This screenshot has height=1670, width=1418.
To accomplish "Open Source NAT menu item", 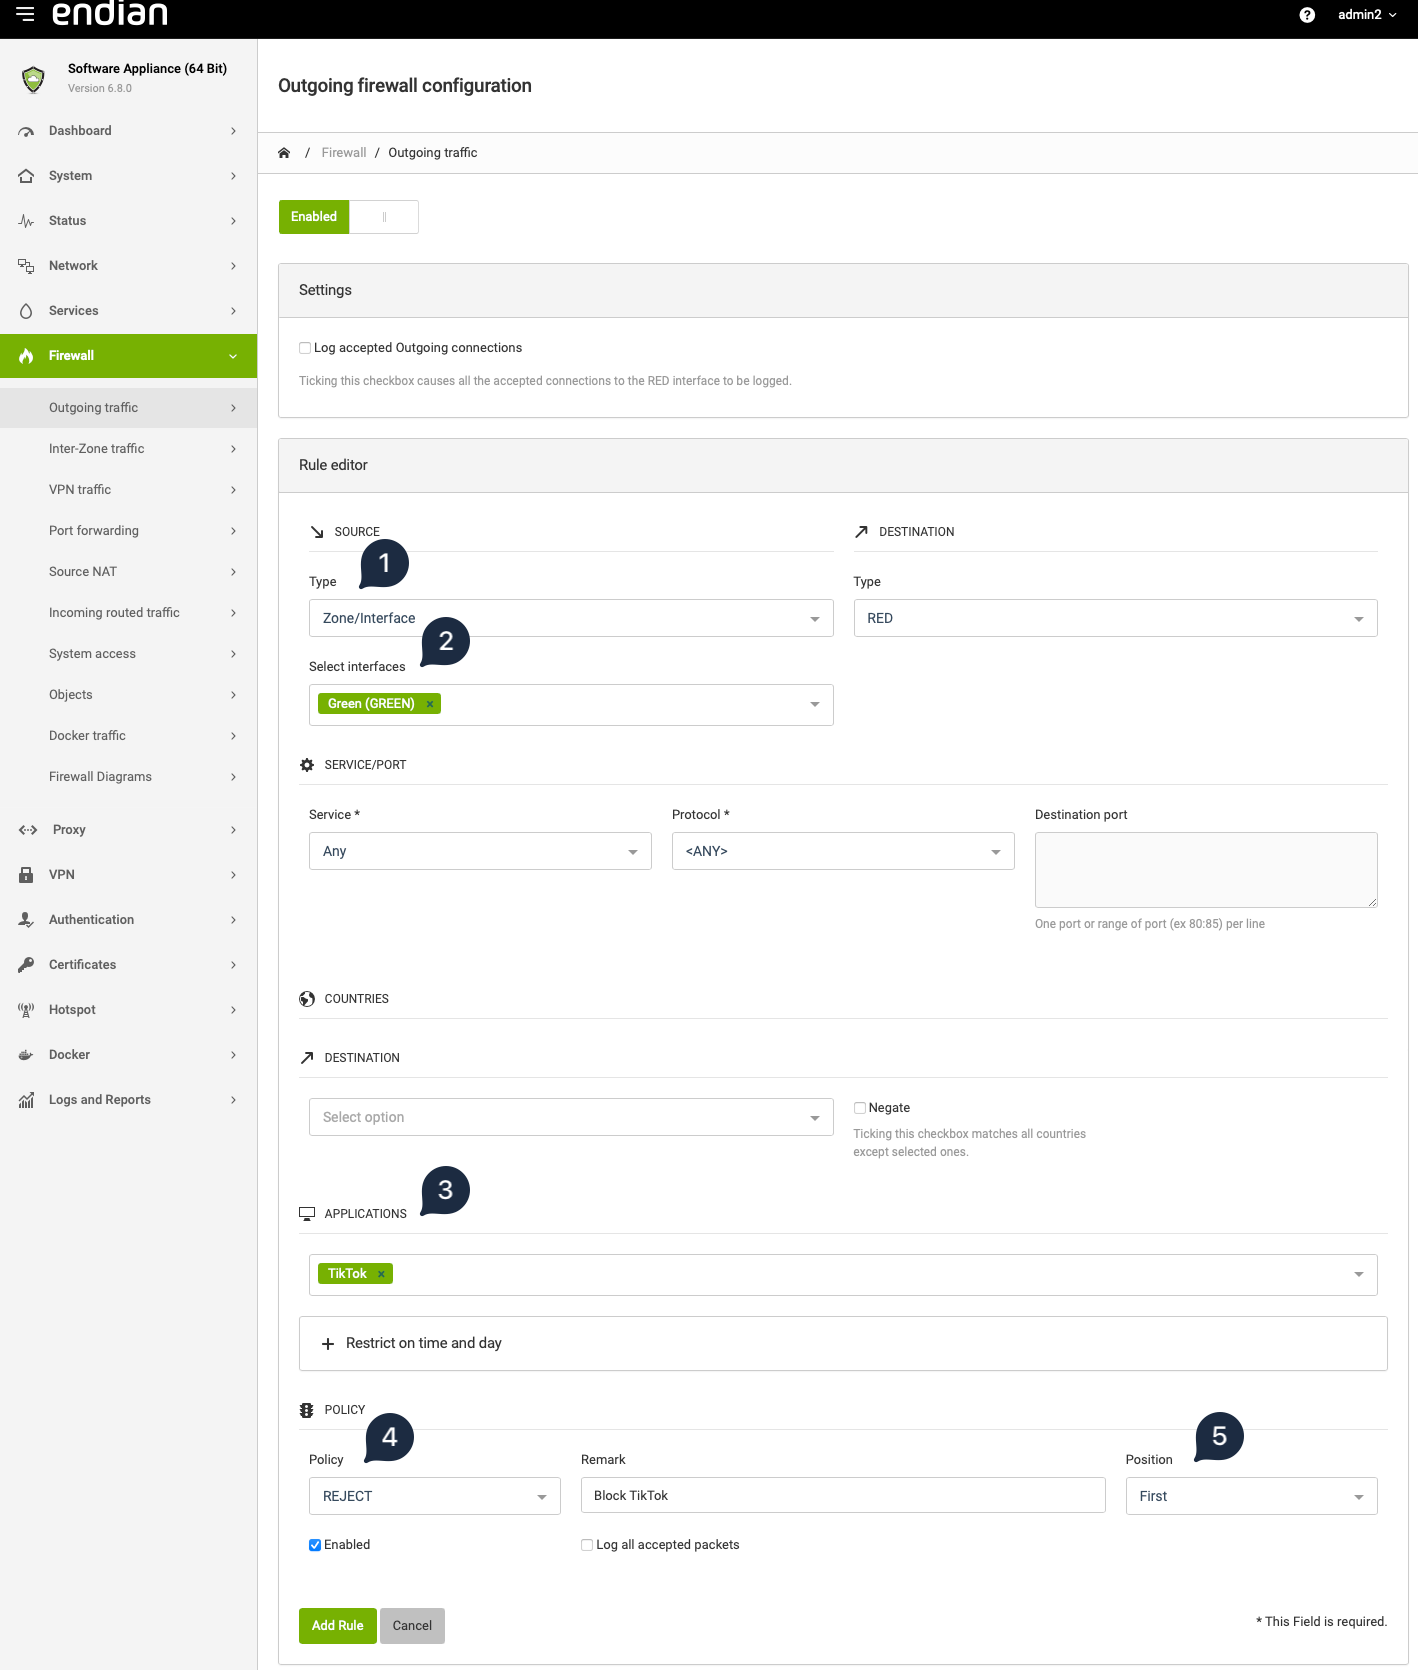I will pos(128,572).
